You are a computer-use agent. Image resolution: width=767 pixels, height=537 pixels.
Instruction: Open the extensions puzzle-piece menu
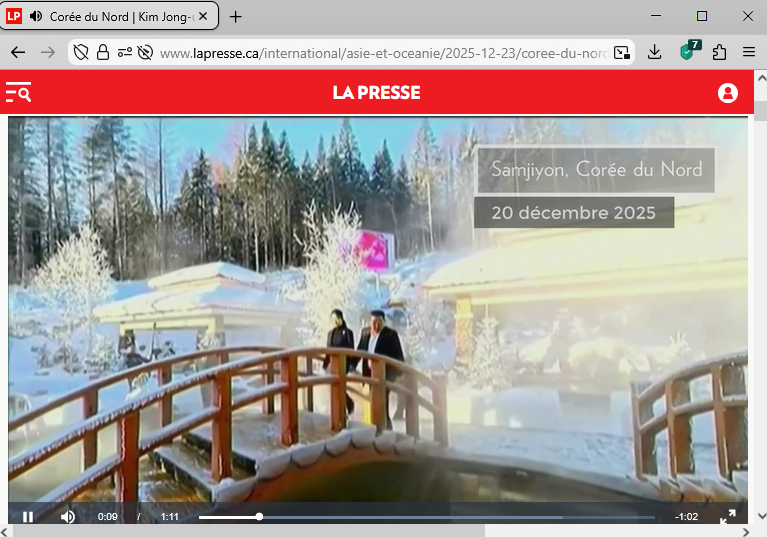point(719,52)
